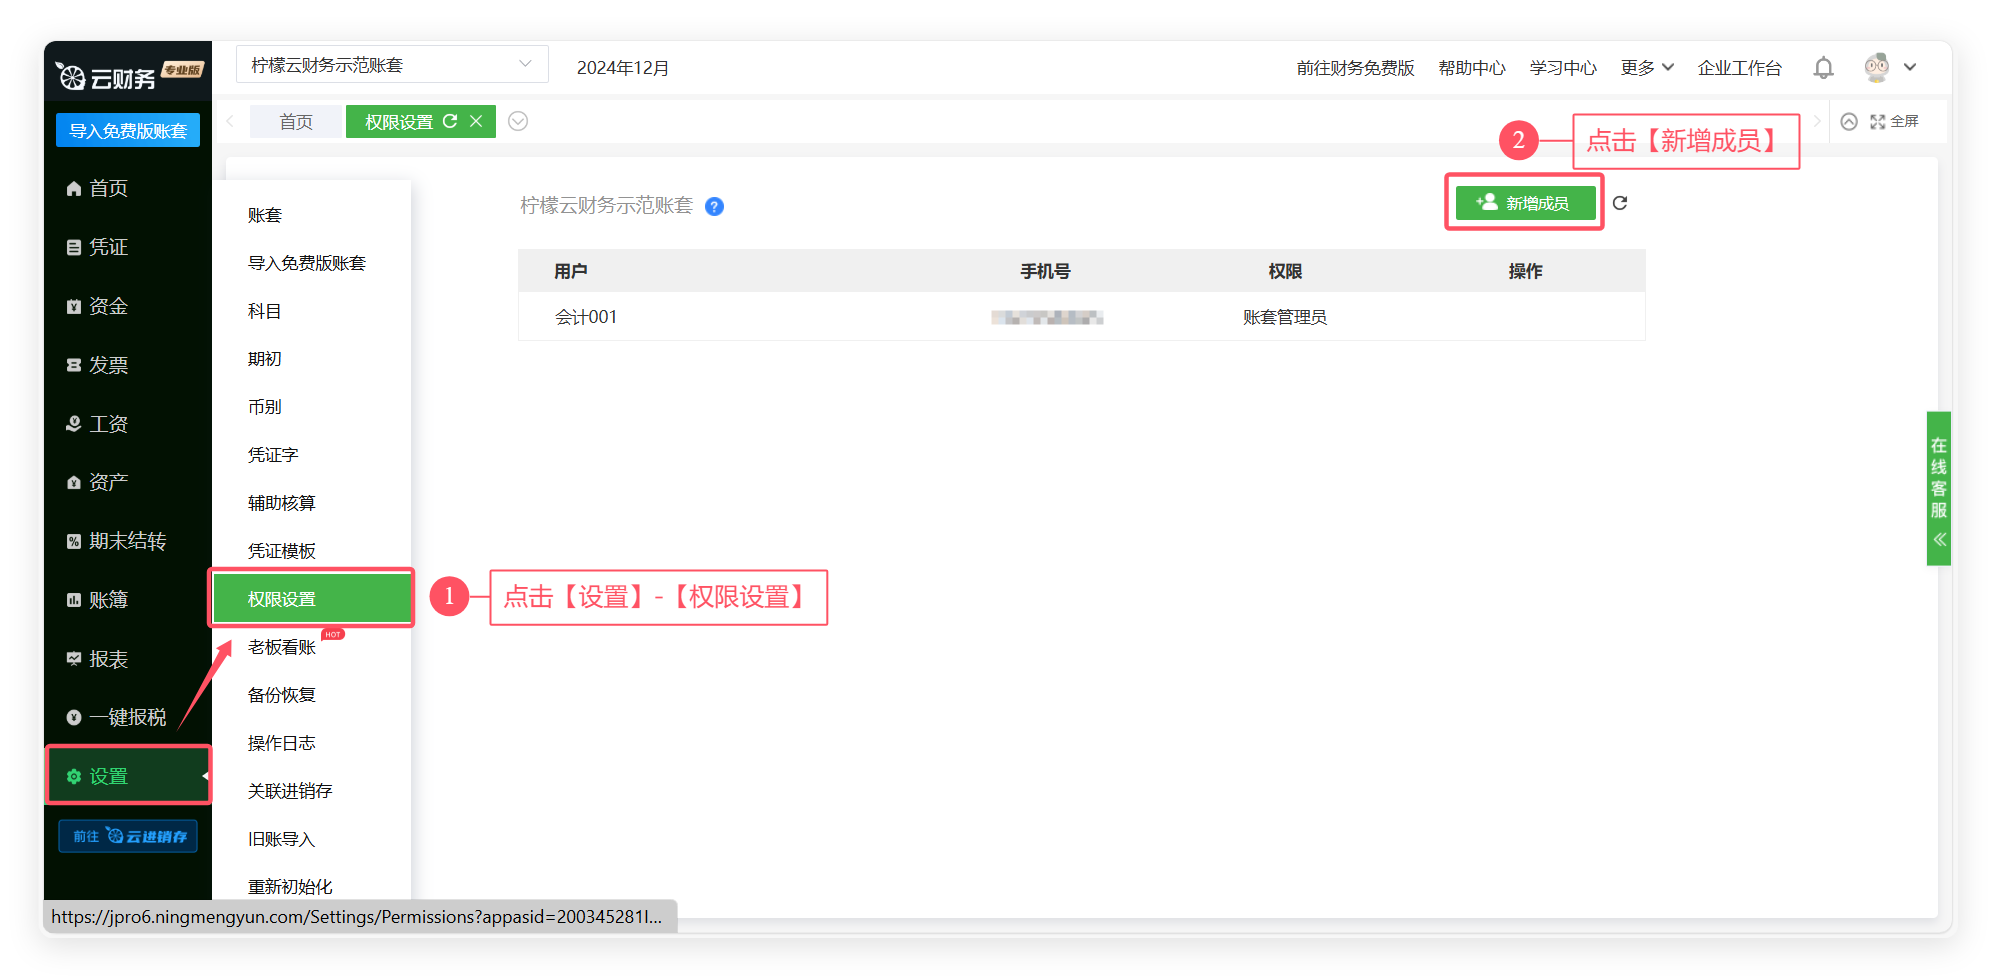Open the 凭证 section in the sidebar

click(108, 247)
